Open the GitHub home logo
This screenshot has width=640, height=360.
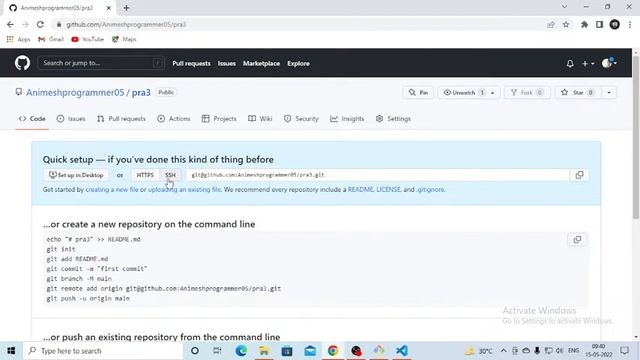click(22, 63)
